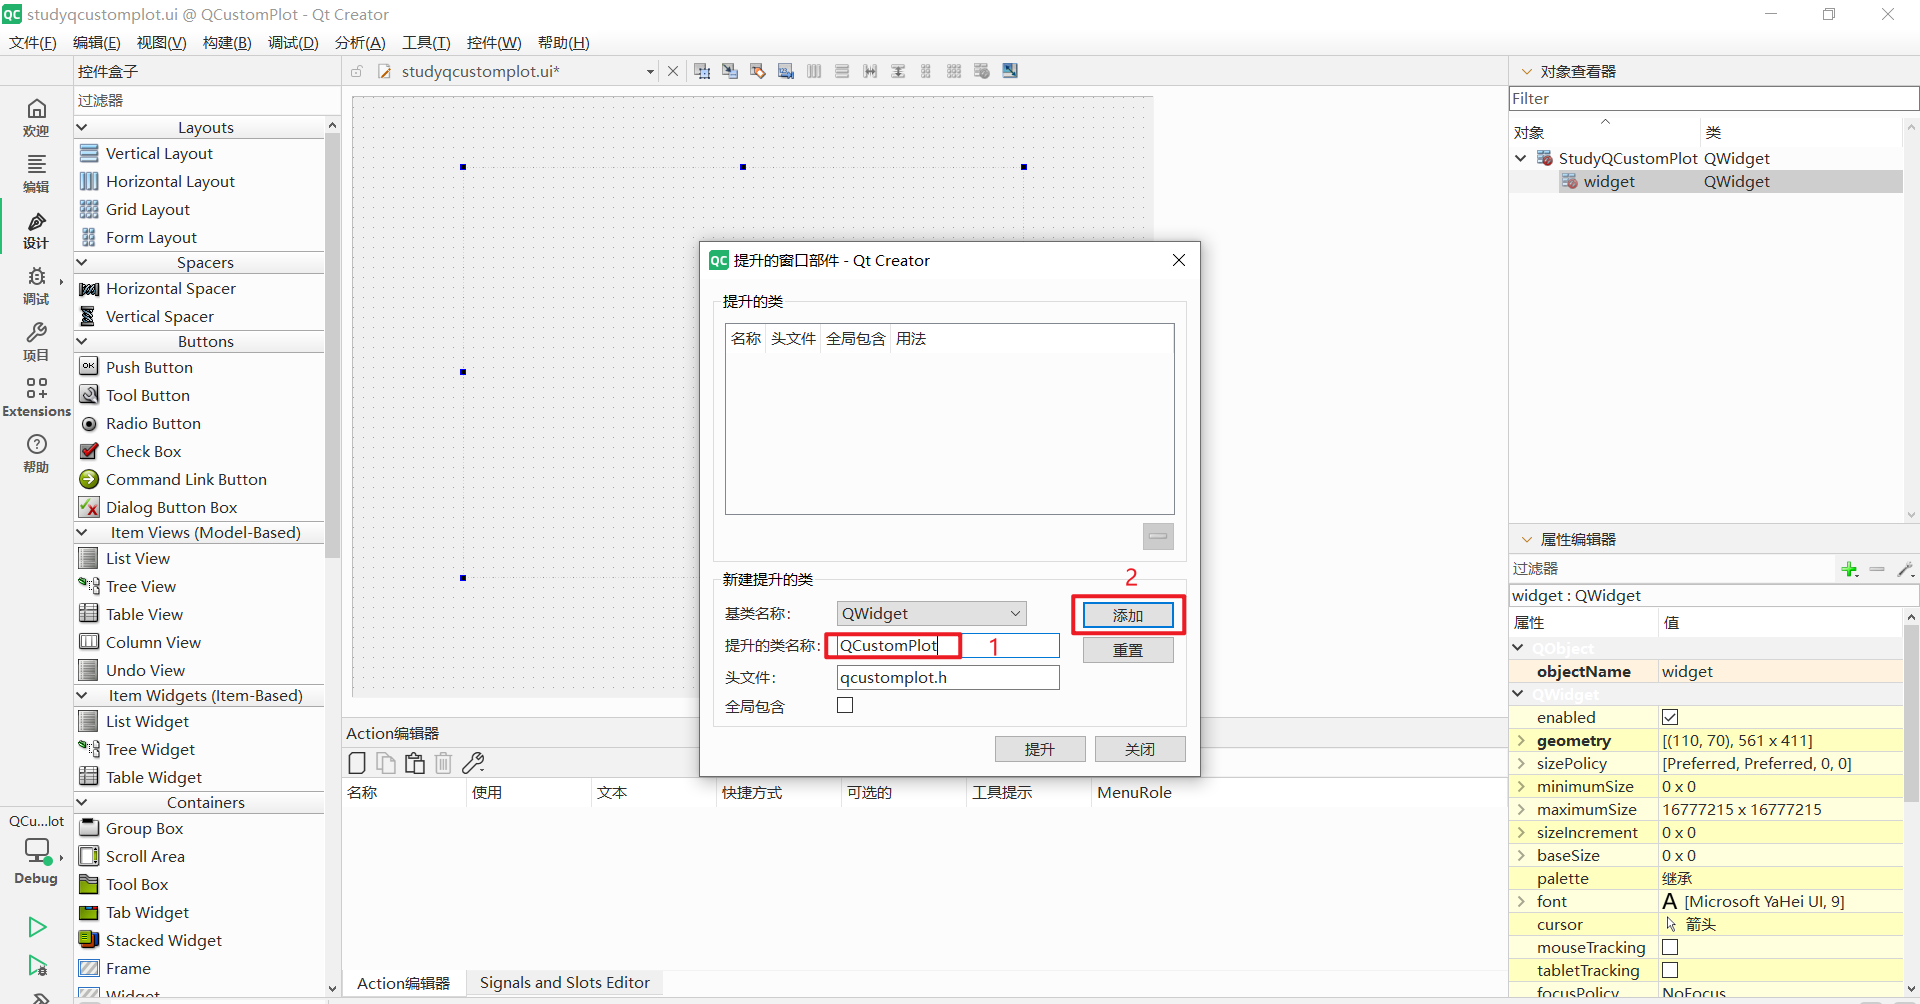The image size is (1920, 1004).
Task: Click the Start Debugging run icon
Action: pos(37,966)
